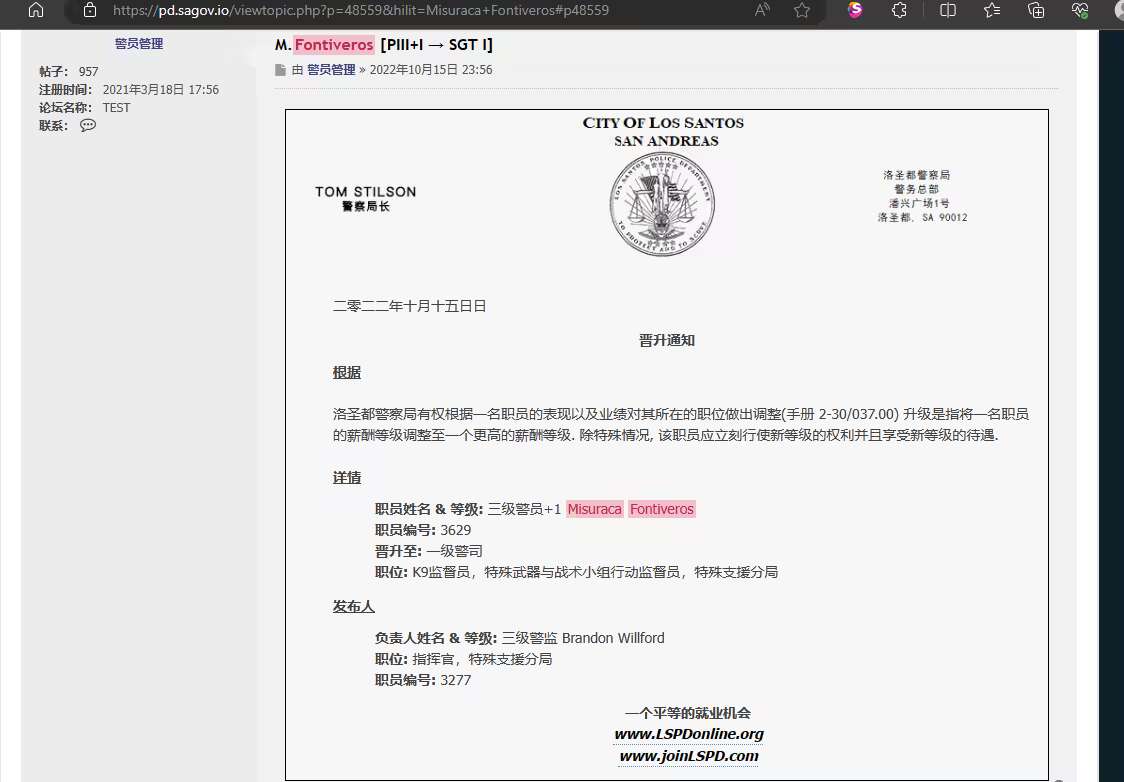Open the www.joinLSPD.com link
The image size is (1124, 782).
pyautogui.click(x=688, y=756)
